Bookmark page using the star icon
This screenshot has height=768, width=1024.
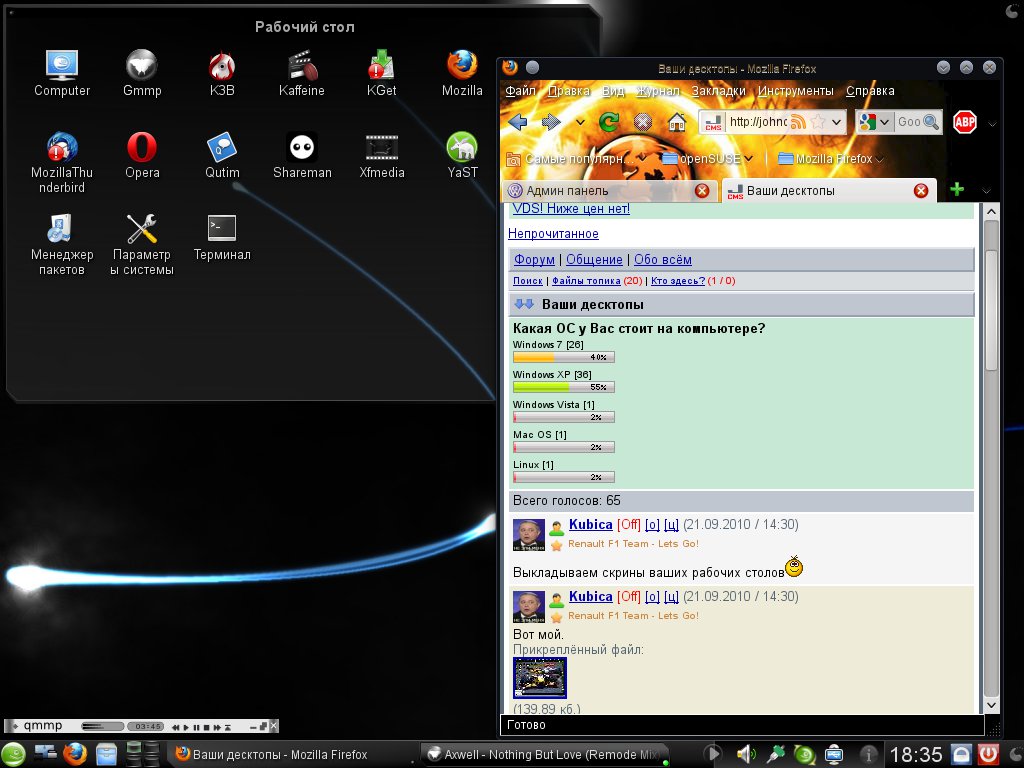(818, 122)
